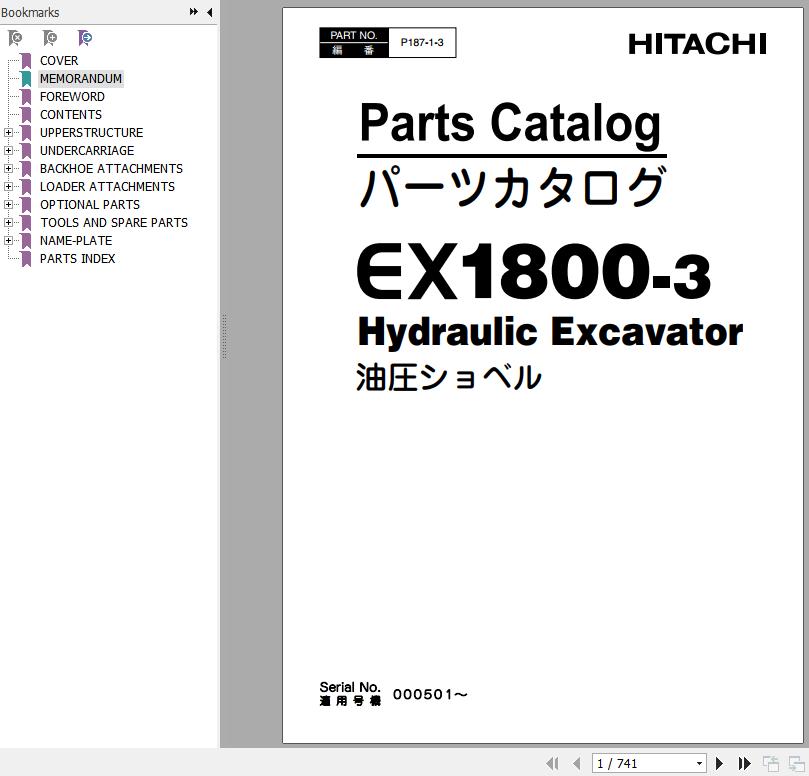The height and width of the screenshot is (776, 809).
Task: Click the Japanese subtitle 油圧ショベル
Action: pyautogui.click(x=448, y=377)
